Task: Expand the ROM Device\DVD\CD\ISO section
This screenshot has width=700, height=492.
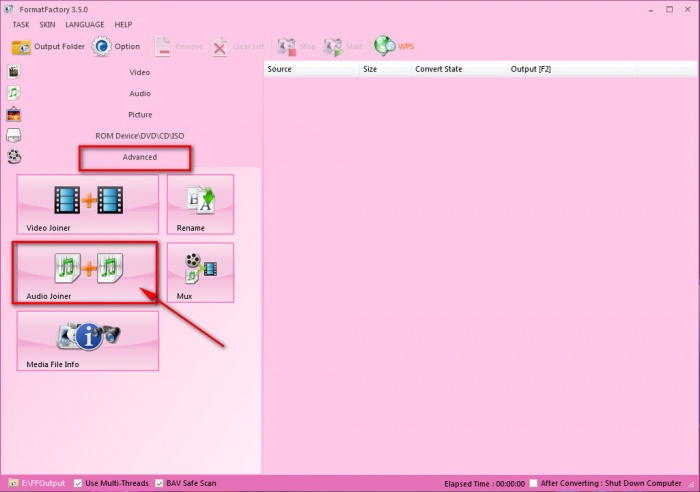Action: click(x=140, y=136)
